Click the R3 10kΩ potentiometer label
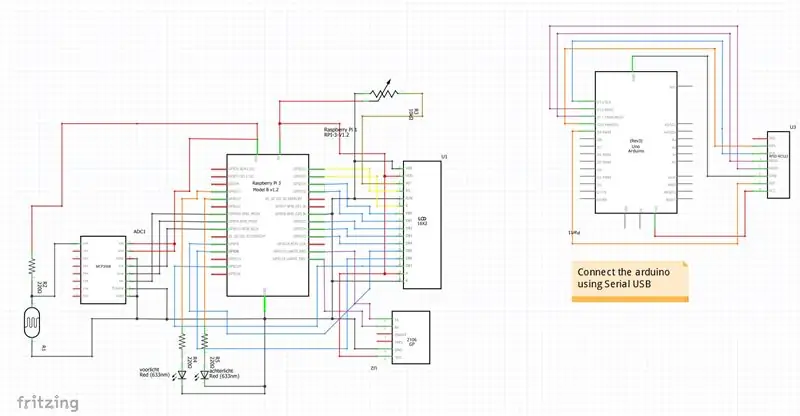The height and width of the screenshot is (416, 800). coord(414,114)
